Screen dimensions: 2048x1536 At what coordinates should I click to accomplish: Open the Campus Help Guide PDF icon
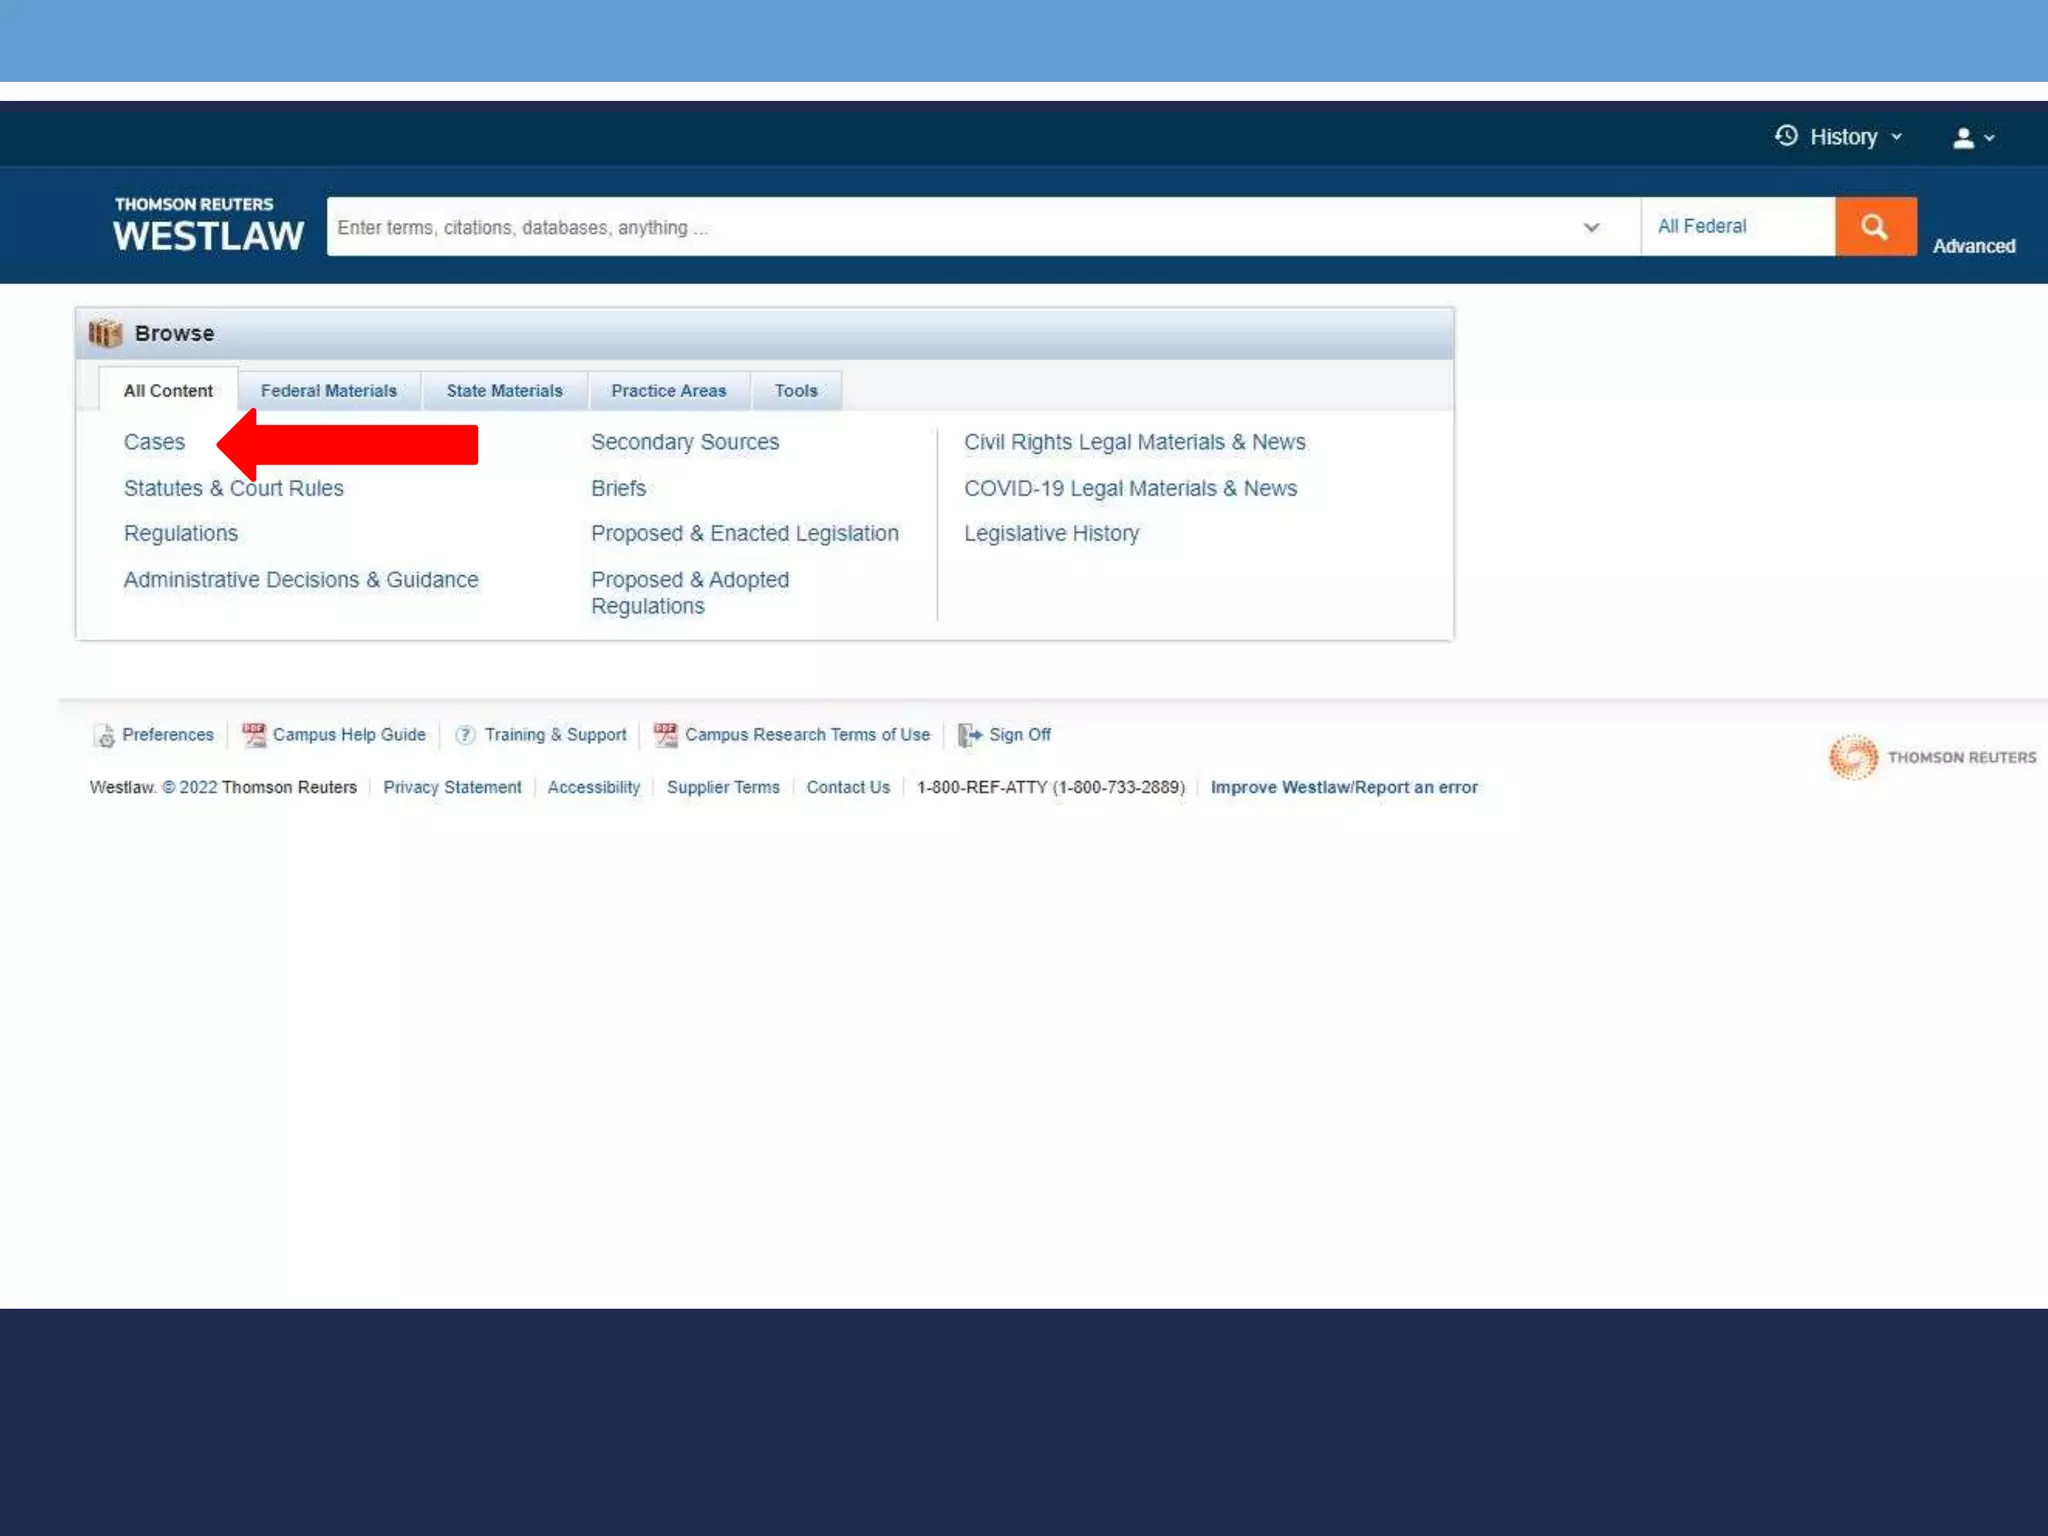tap(254, 735)
